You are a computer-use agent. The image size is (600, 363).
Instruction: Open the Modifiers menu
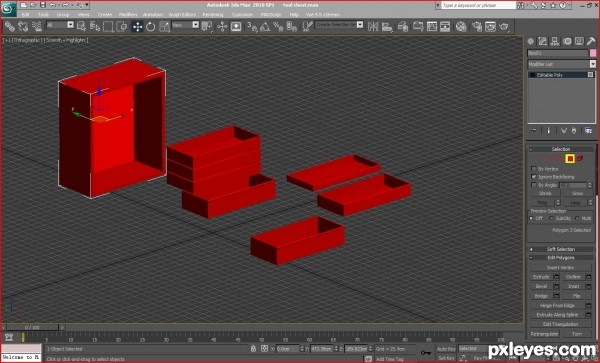[128, 15]
